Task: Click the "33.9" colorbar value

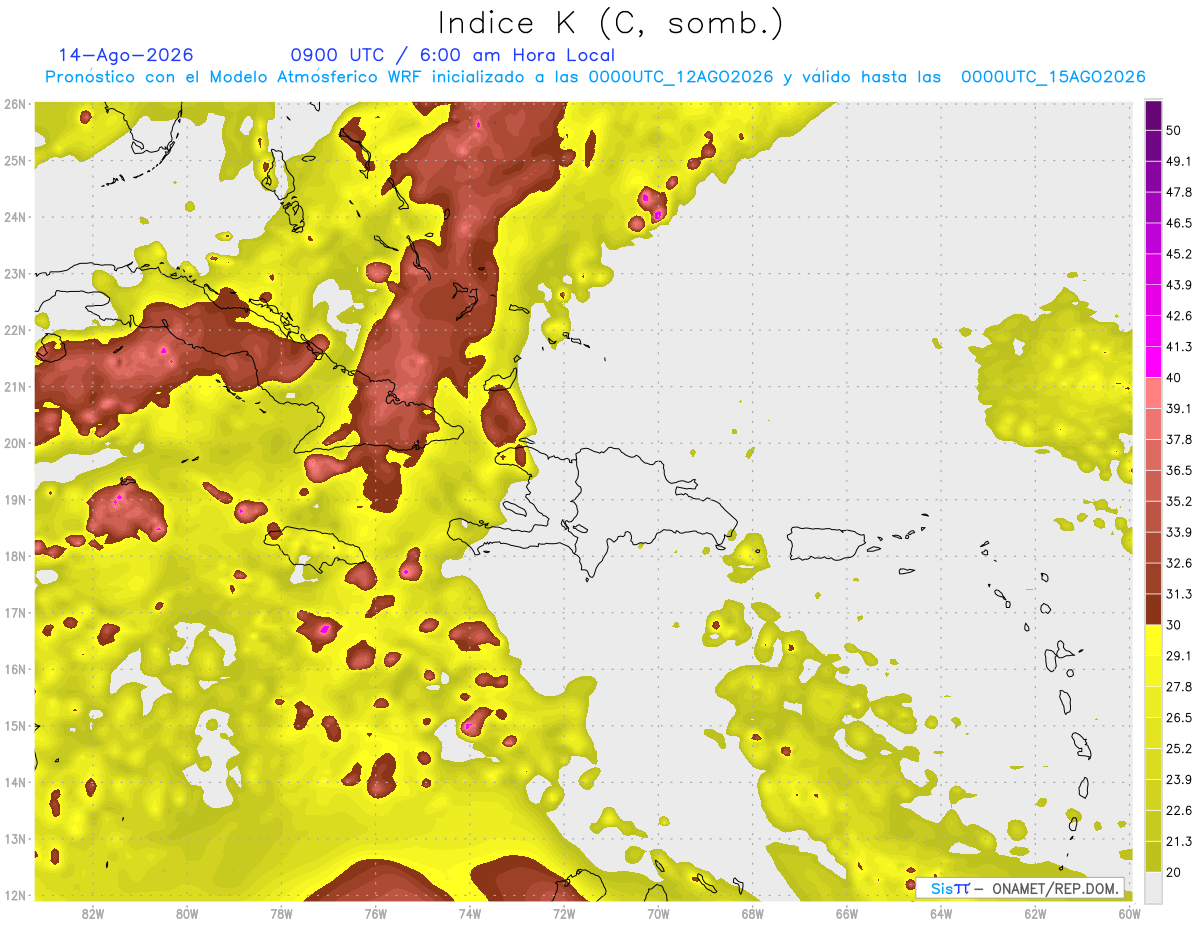Action: 1179,532
